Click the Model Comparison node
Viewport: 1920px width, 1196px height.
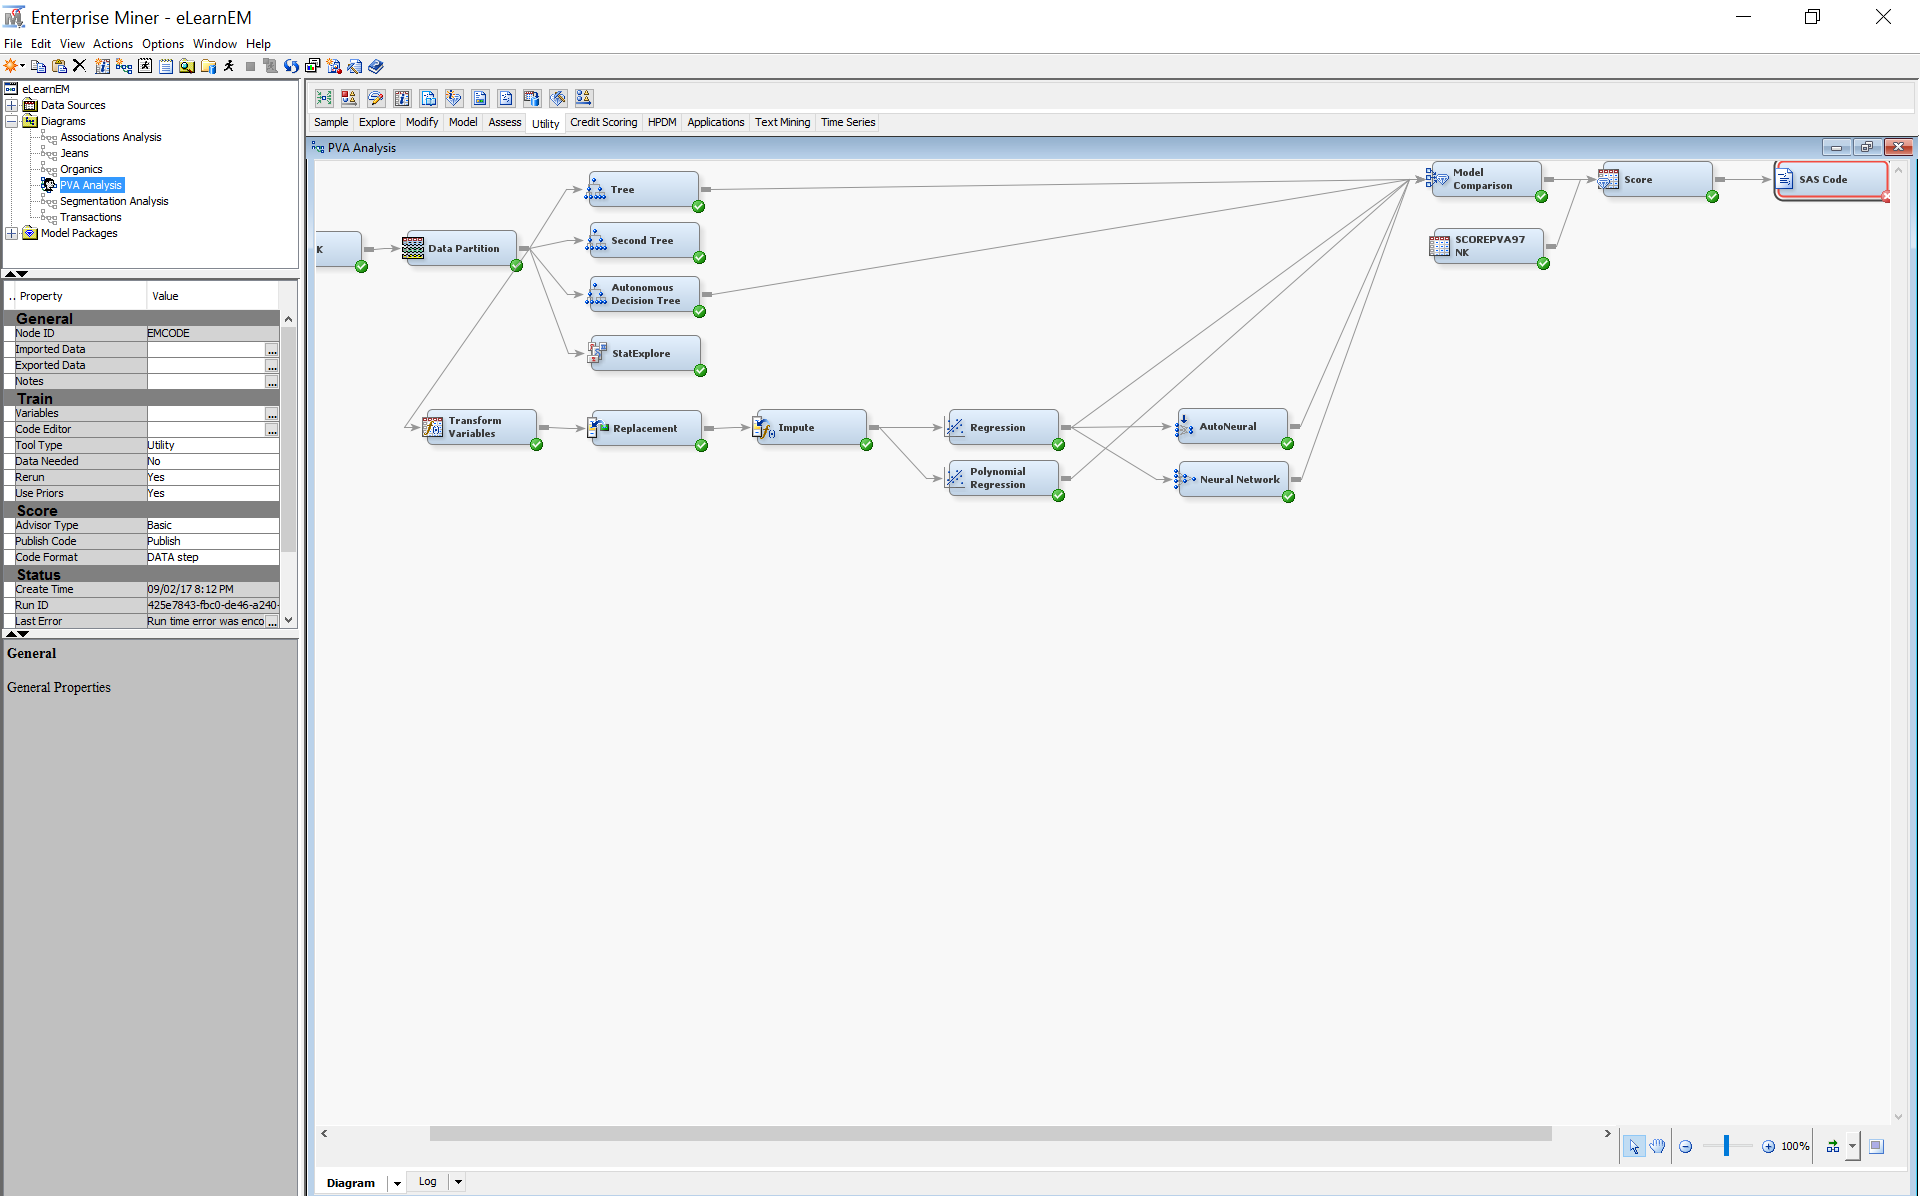pos(1485,180)
